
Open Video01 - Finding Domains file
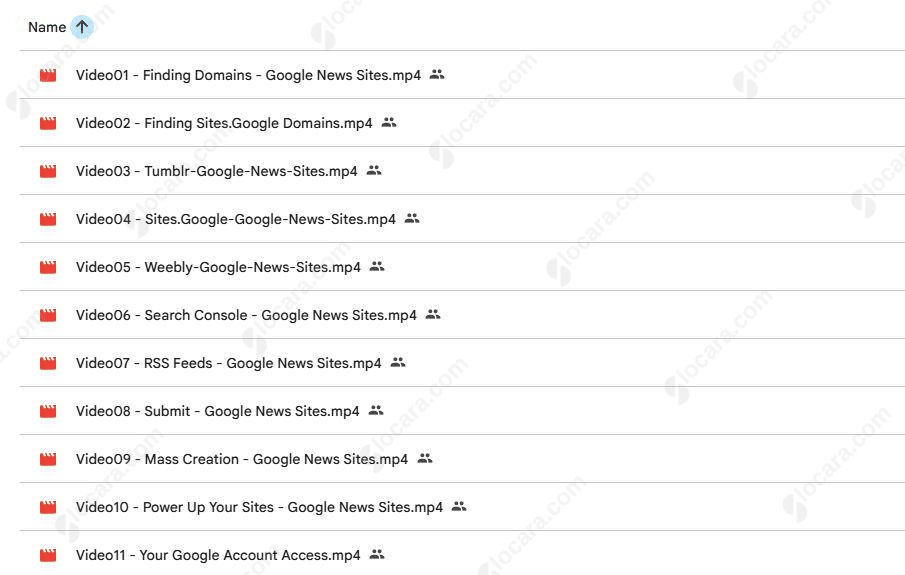pyautogui.click(x=248, y=75)
